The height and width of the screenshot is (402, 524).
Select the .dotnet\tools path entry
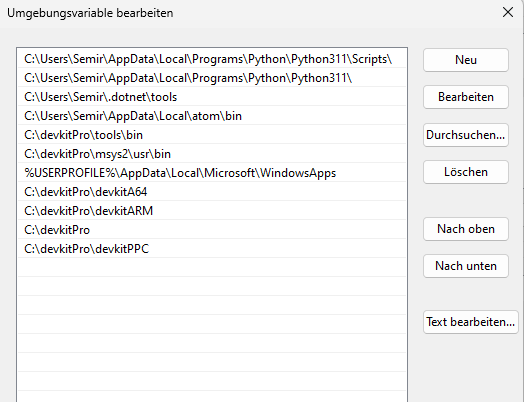point(212,97)
